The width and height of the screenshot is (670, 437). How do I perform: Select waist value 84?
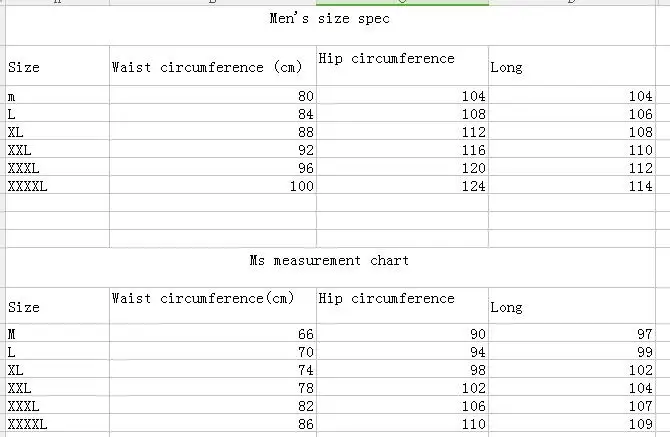coord(213,113)
